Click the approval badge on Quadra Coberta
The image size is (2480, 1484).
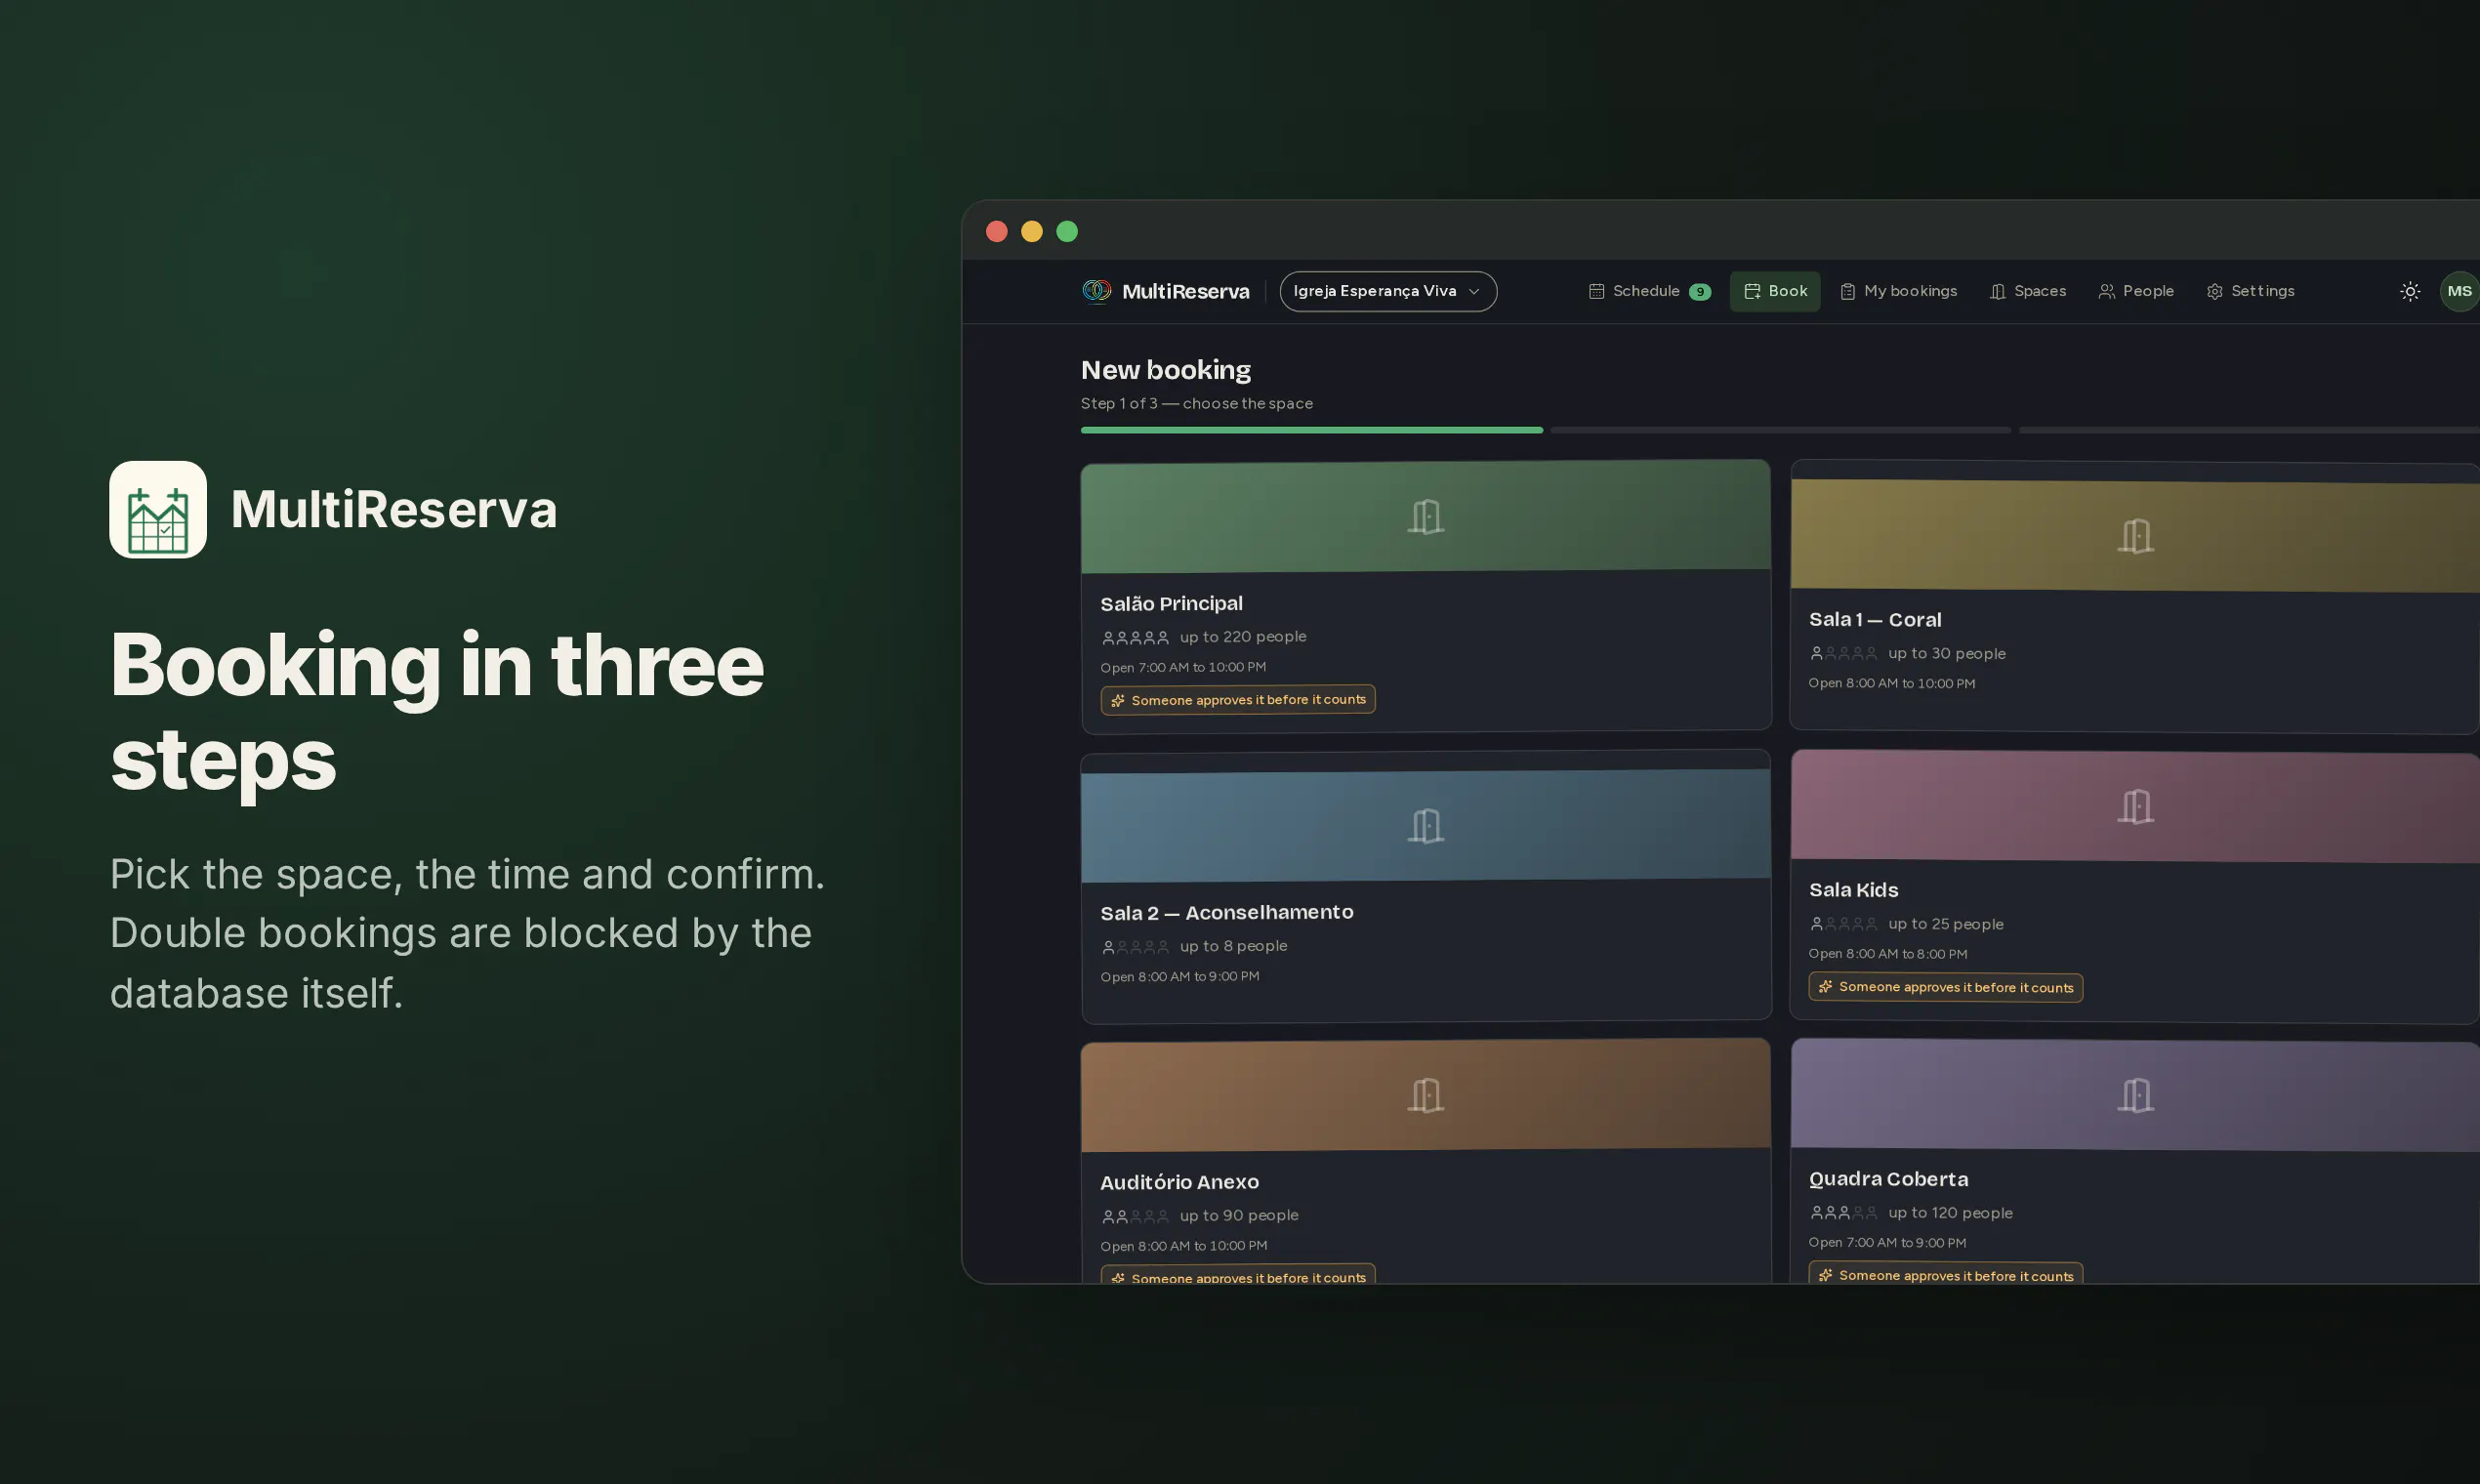[1945, 1273]
